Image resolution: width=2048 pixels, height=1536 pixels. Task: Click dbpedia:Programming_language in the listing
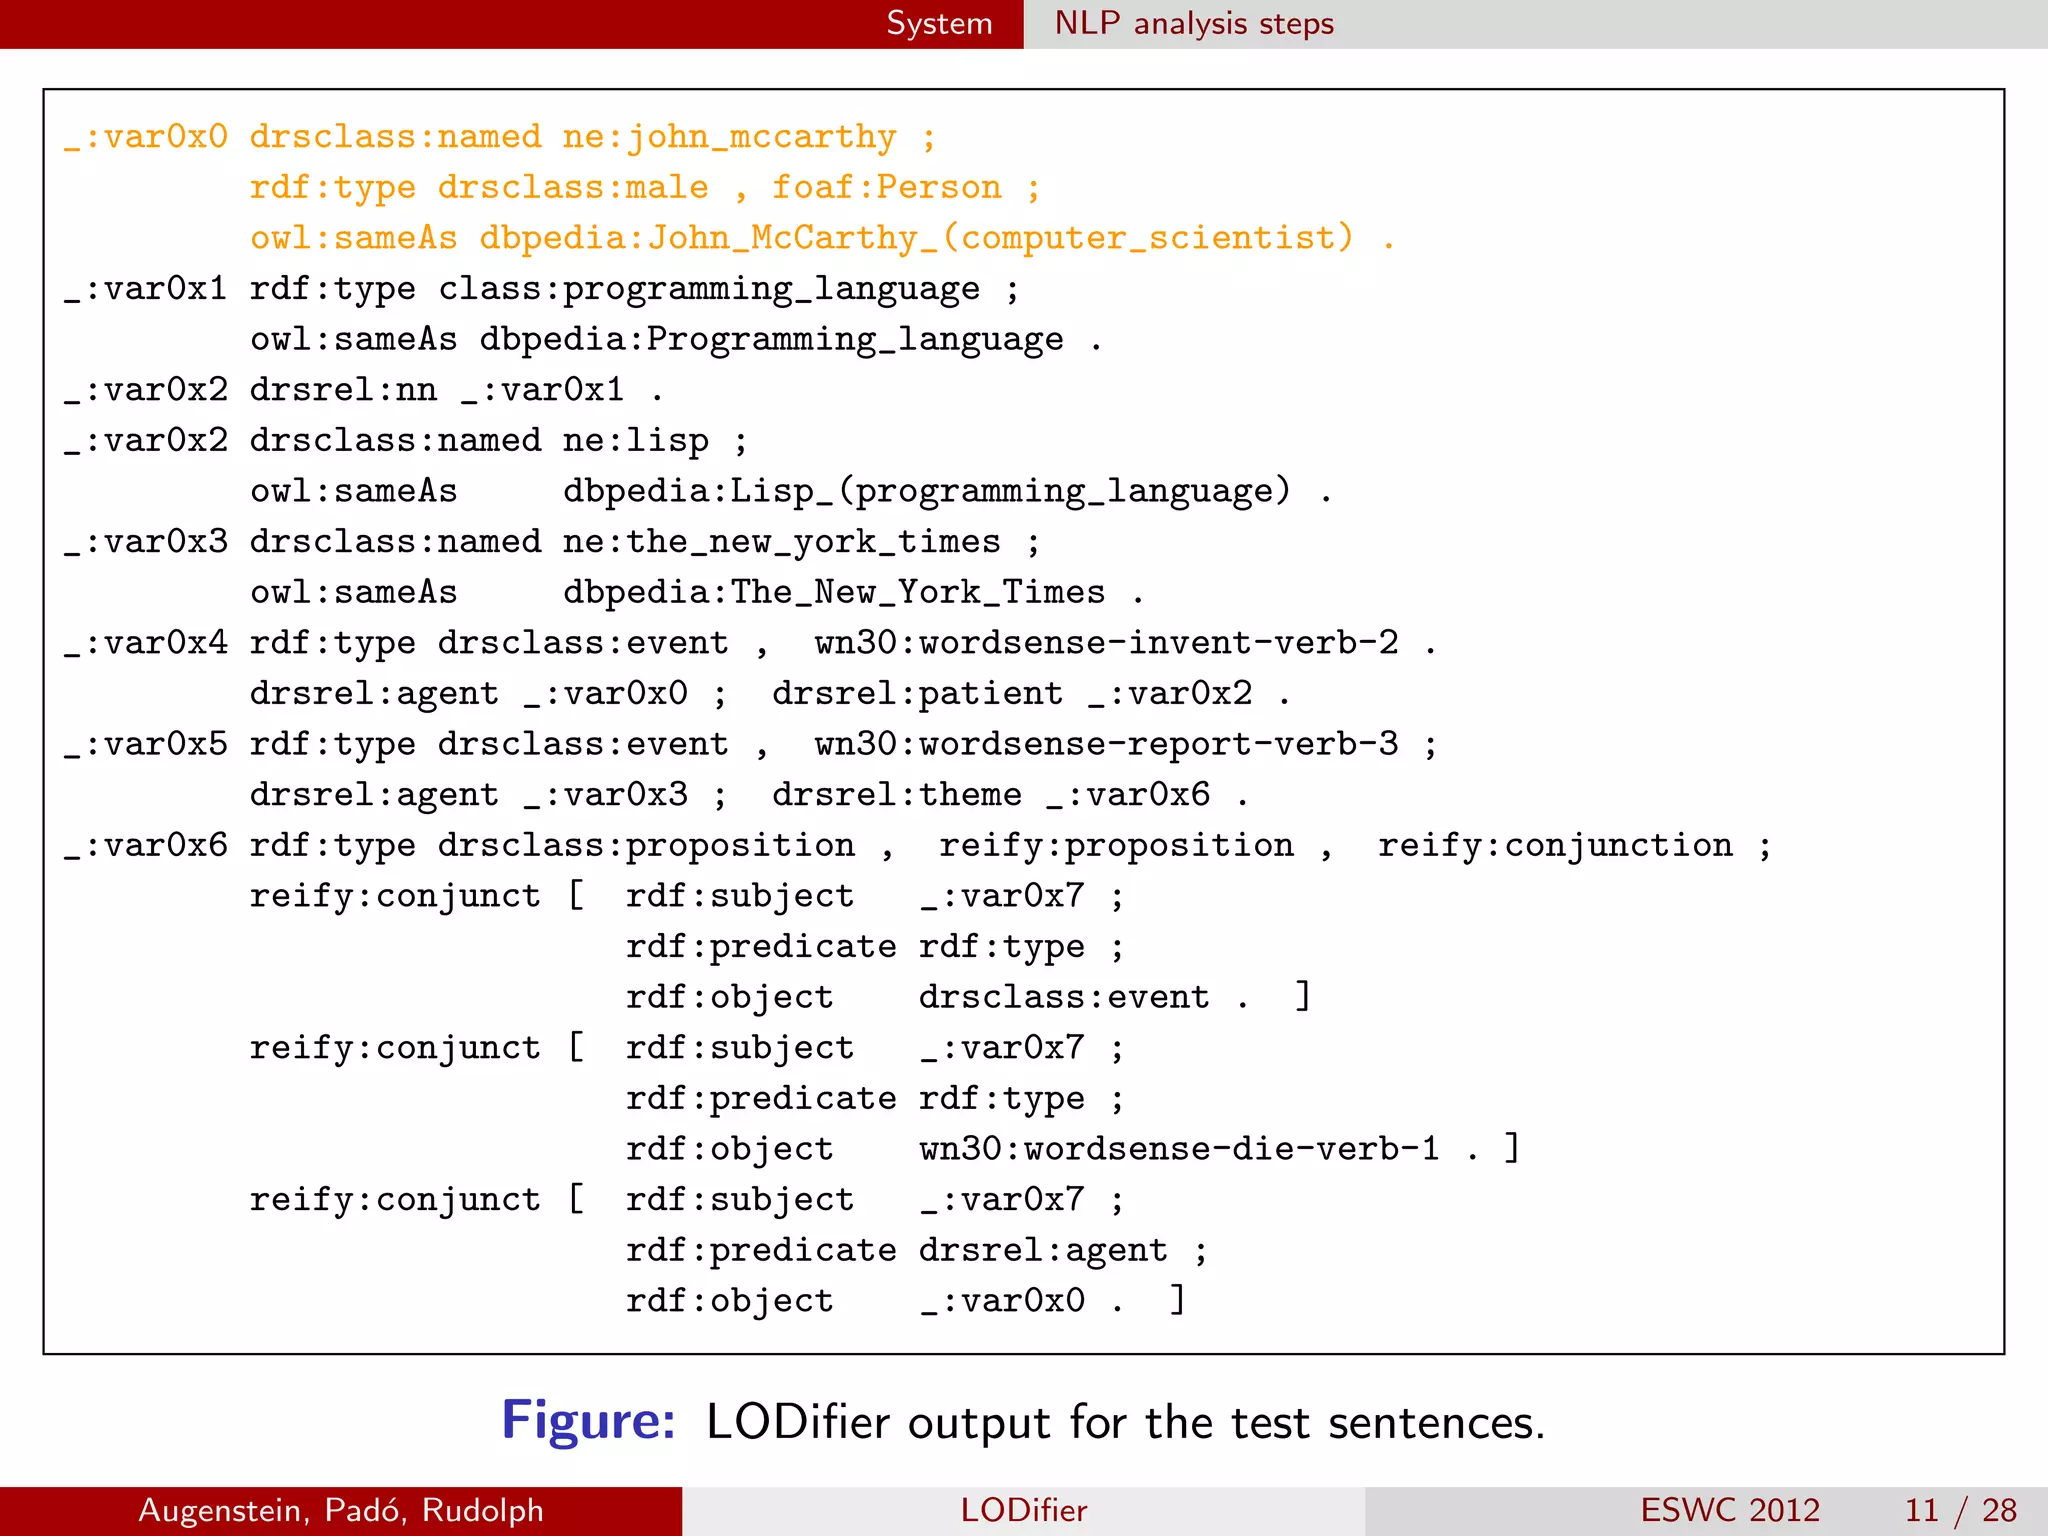pyautogui.click(x=771, y=340)
